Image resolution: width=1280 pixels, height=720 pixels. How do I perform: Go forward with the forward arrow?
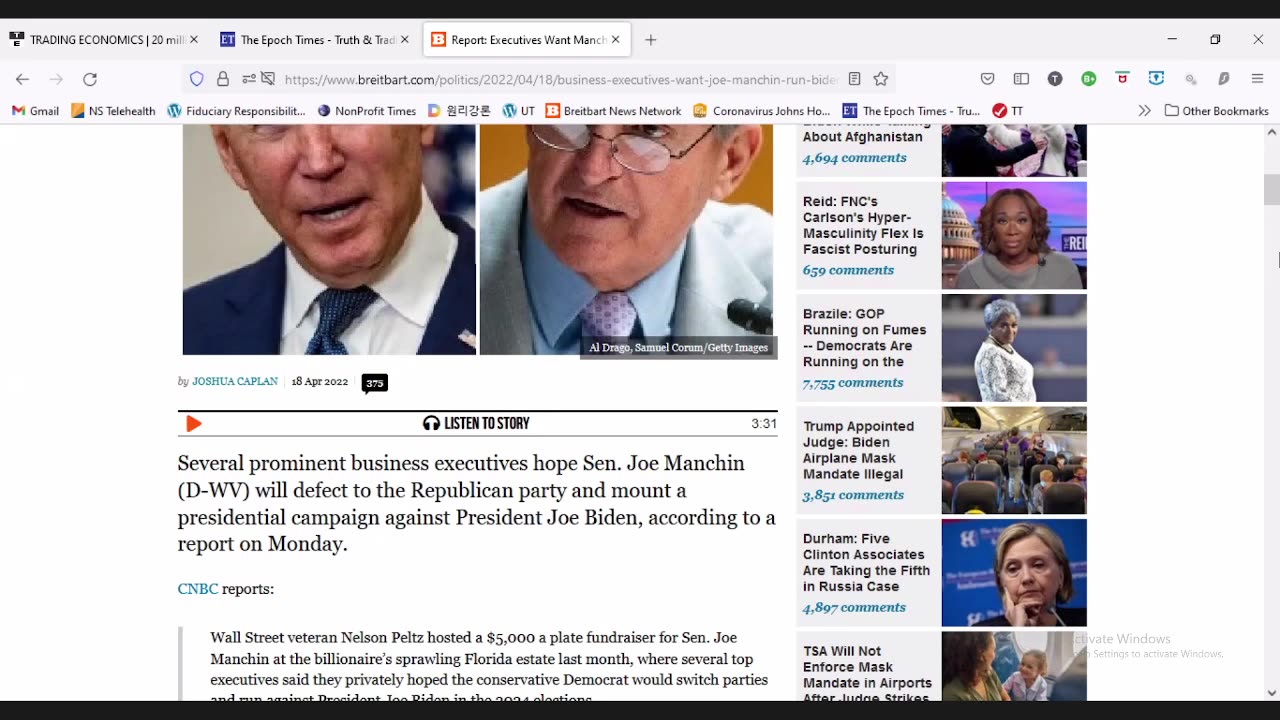click(56, 79)
